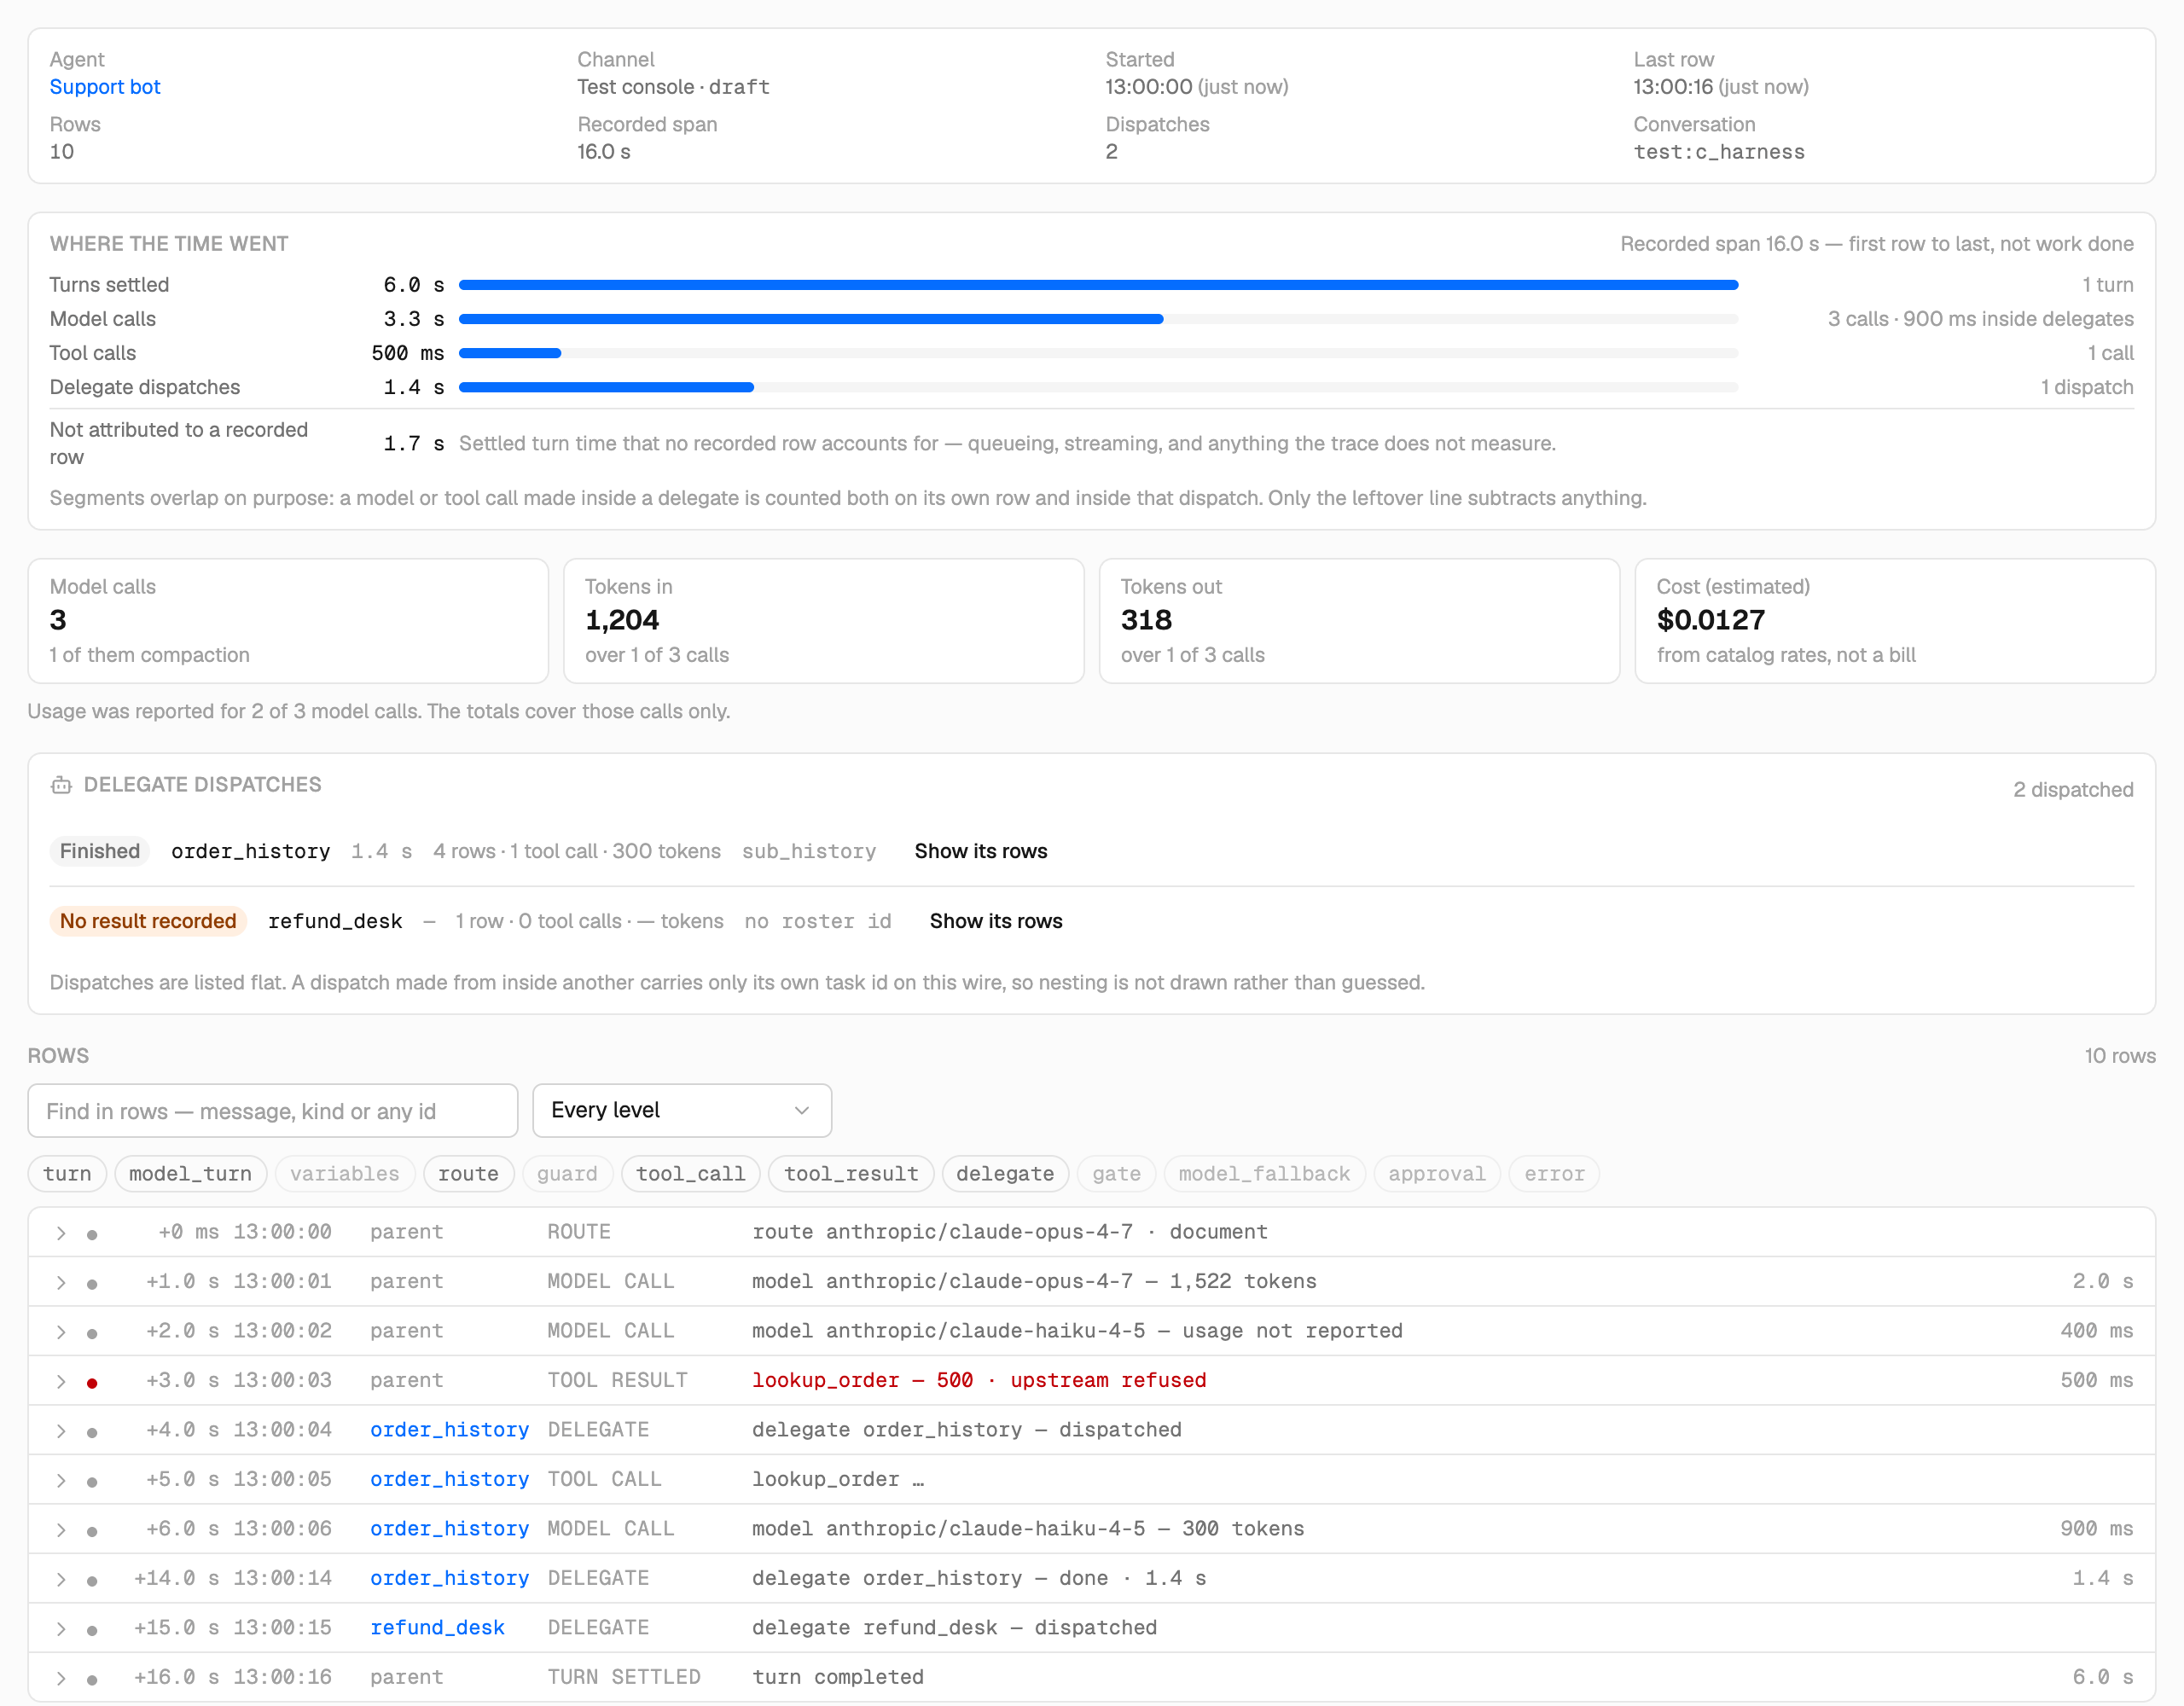The image size is (2184, 1706).
Task: Toggle the route filter chip
Action: coord(468,1174)
